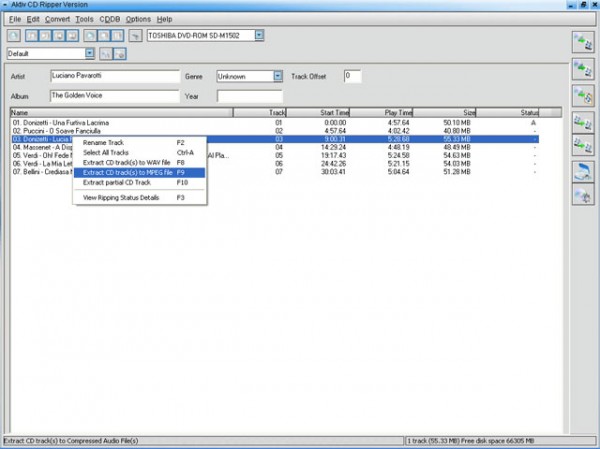Choose View Ripping Status Details
The height and width of the screenshot is (449, 600).
120,198
